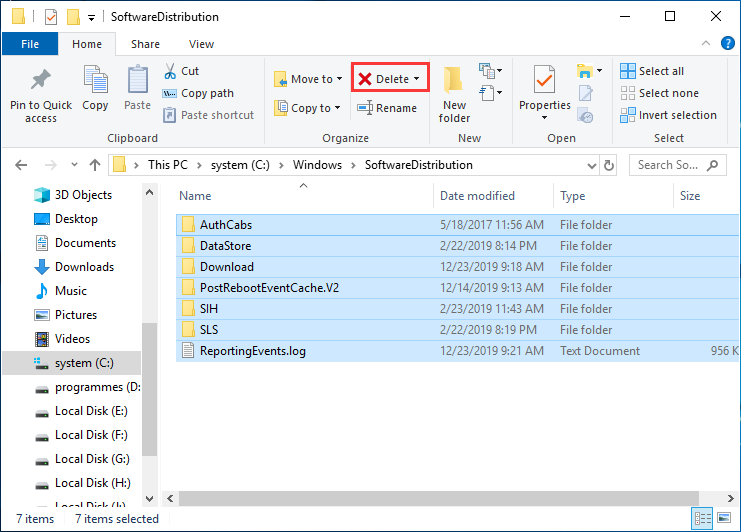
Task: Go up one folder level
Action: (x=95, y=165)
